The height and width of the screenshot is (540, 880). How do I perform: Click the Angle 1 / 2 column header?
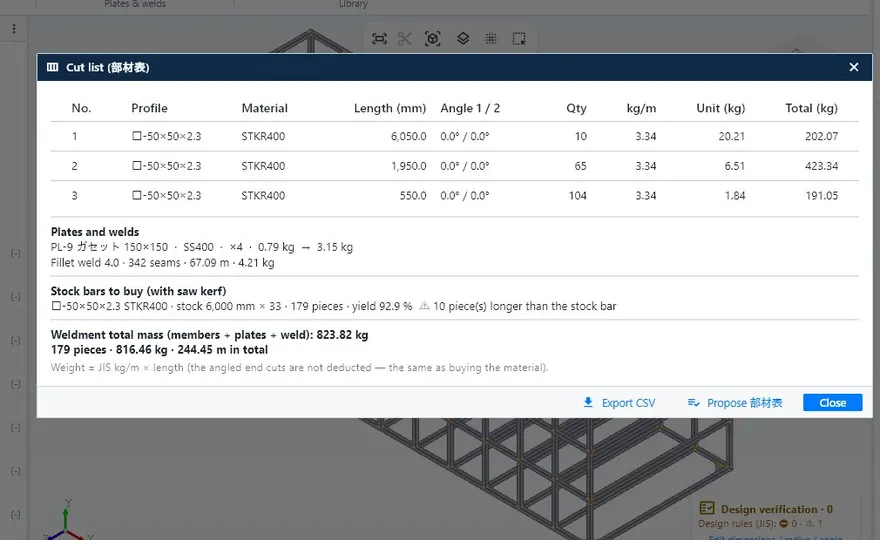click(x=470, y=108)
